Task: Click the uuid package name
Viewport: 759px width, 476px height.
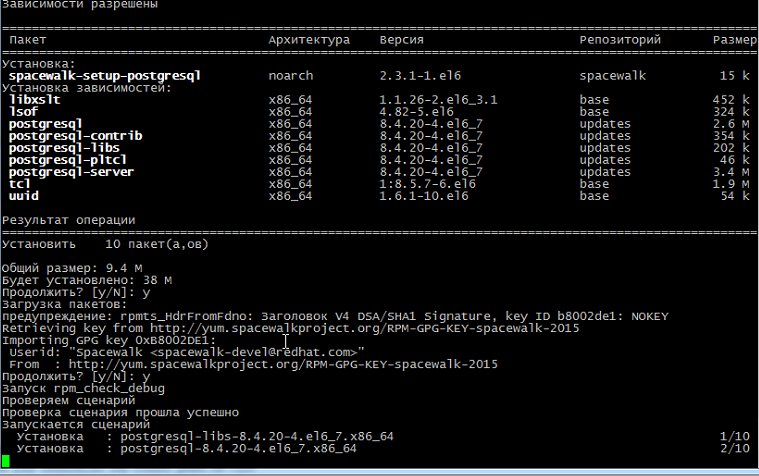Action: [23, 196]
